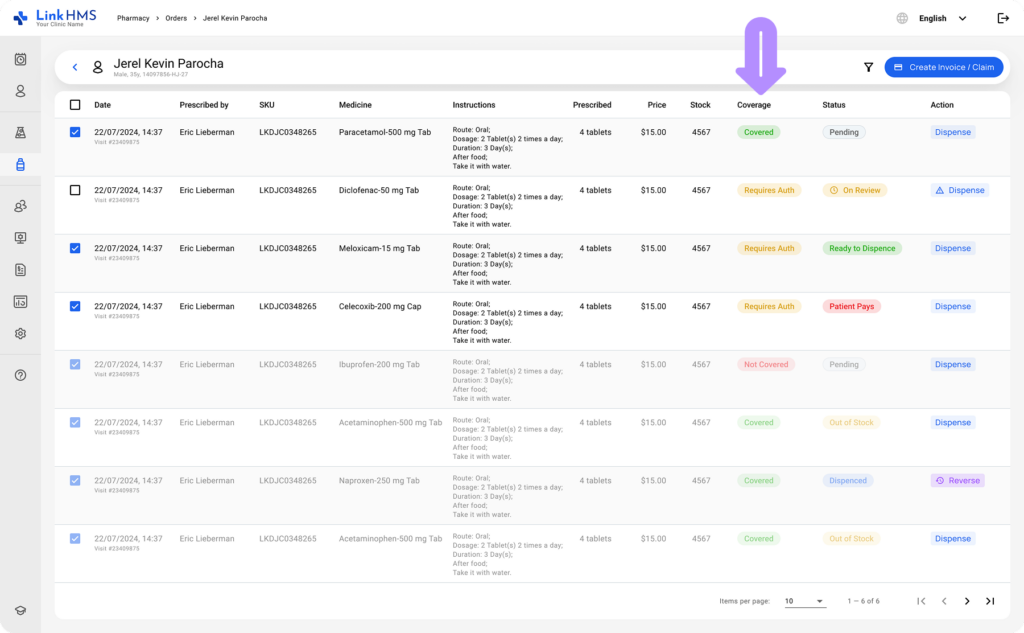This screenshot has height=633, width=1024.
Task: Click the Not Covered badge on the Ibuprofen row
Action: click(765, 365)
